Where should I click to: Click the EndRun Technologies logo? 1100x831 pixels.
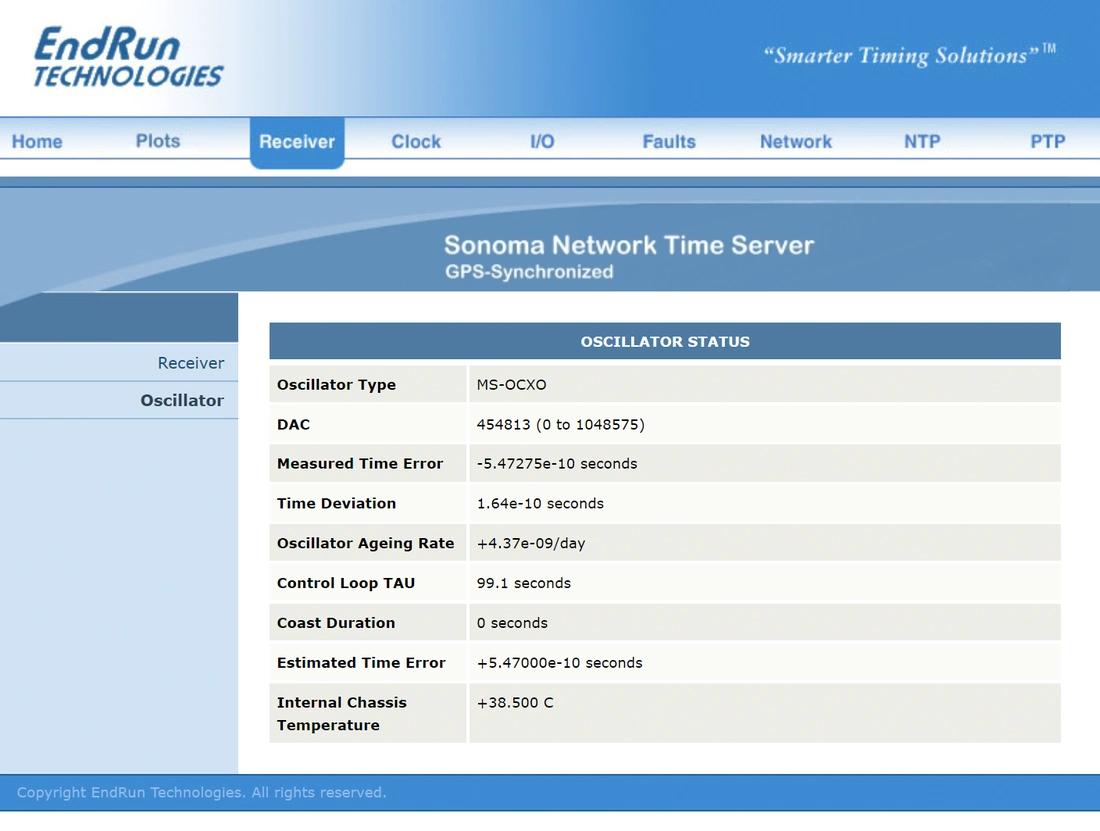[128, 57]
